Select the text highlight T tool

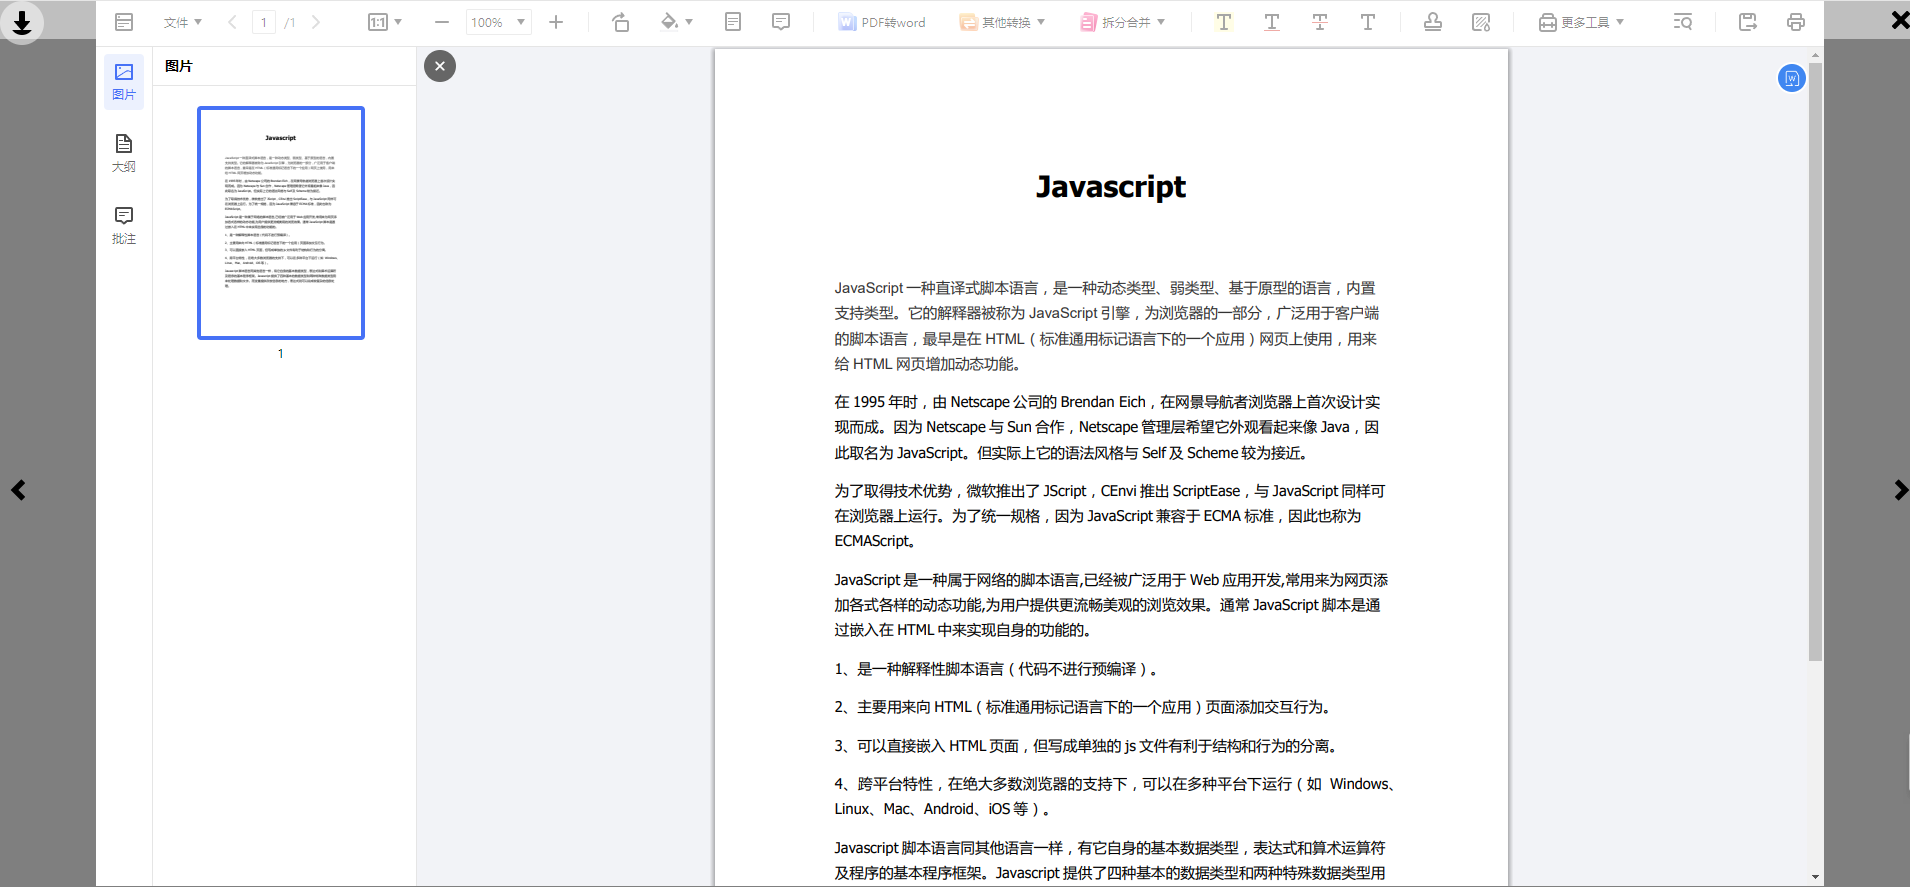pos(1223,22)
